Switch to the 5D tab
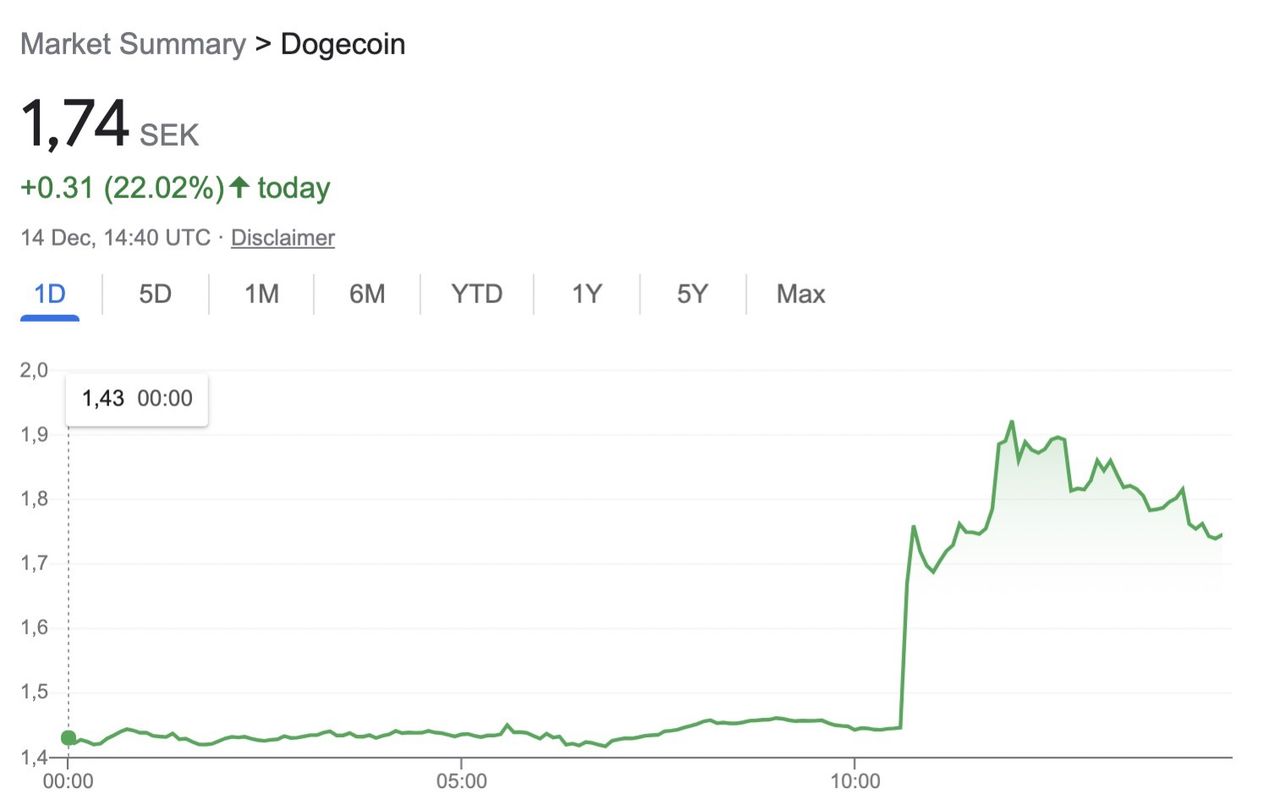 (155, 294)
